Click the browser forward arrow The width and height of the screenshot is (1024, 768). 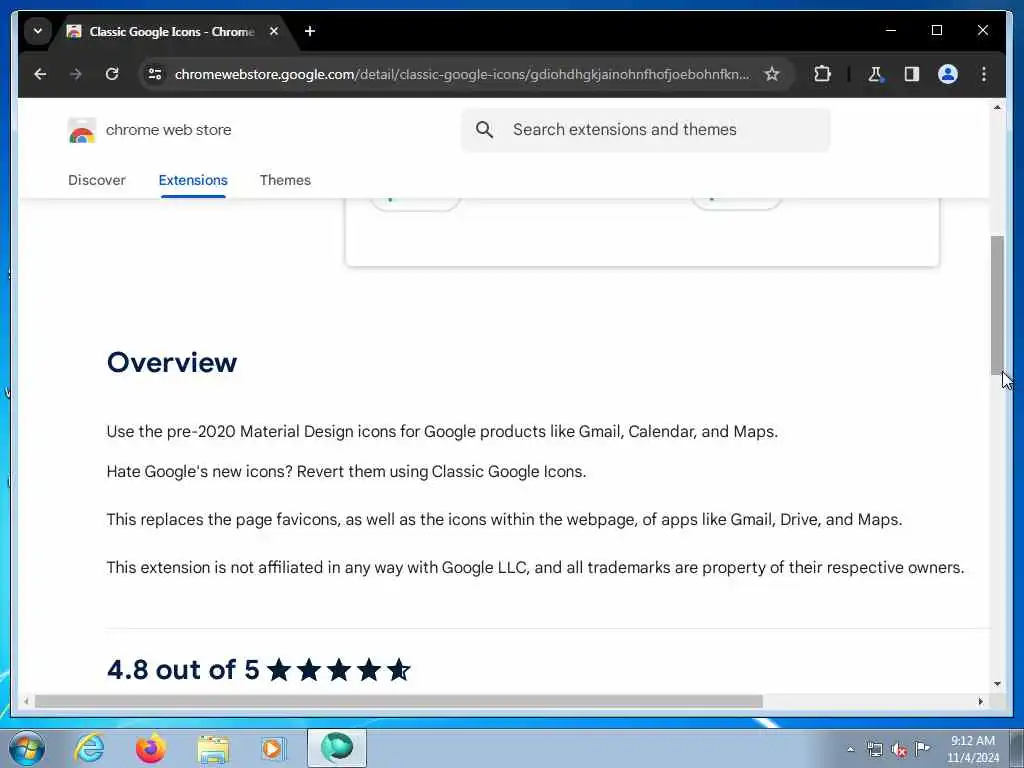pos(76,74)
